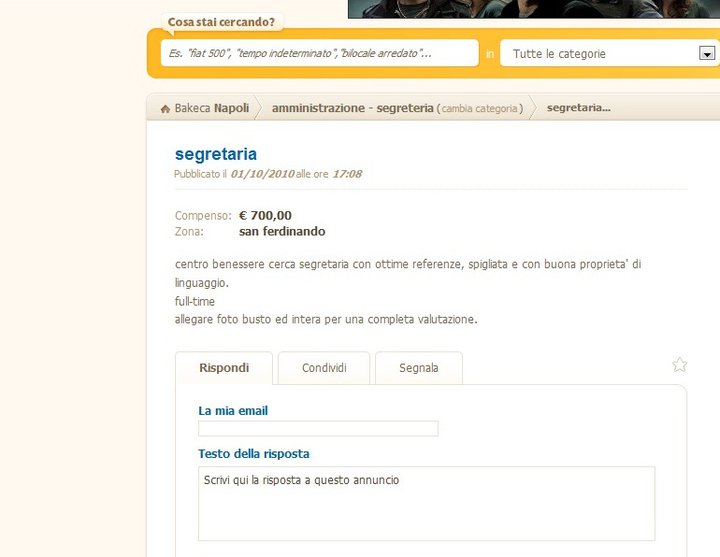720x557 pixels.
Task: Select the Rispondi tab
Action: click(224, 368)
